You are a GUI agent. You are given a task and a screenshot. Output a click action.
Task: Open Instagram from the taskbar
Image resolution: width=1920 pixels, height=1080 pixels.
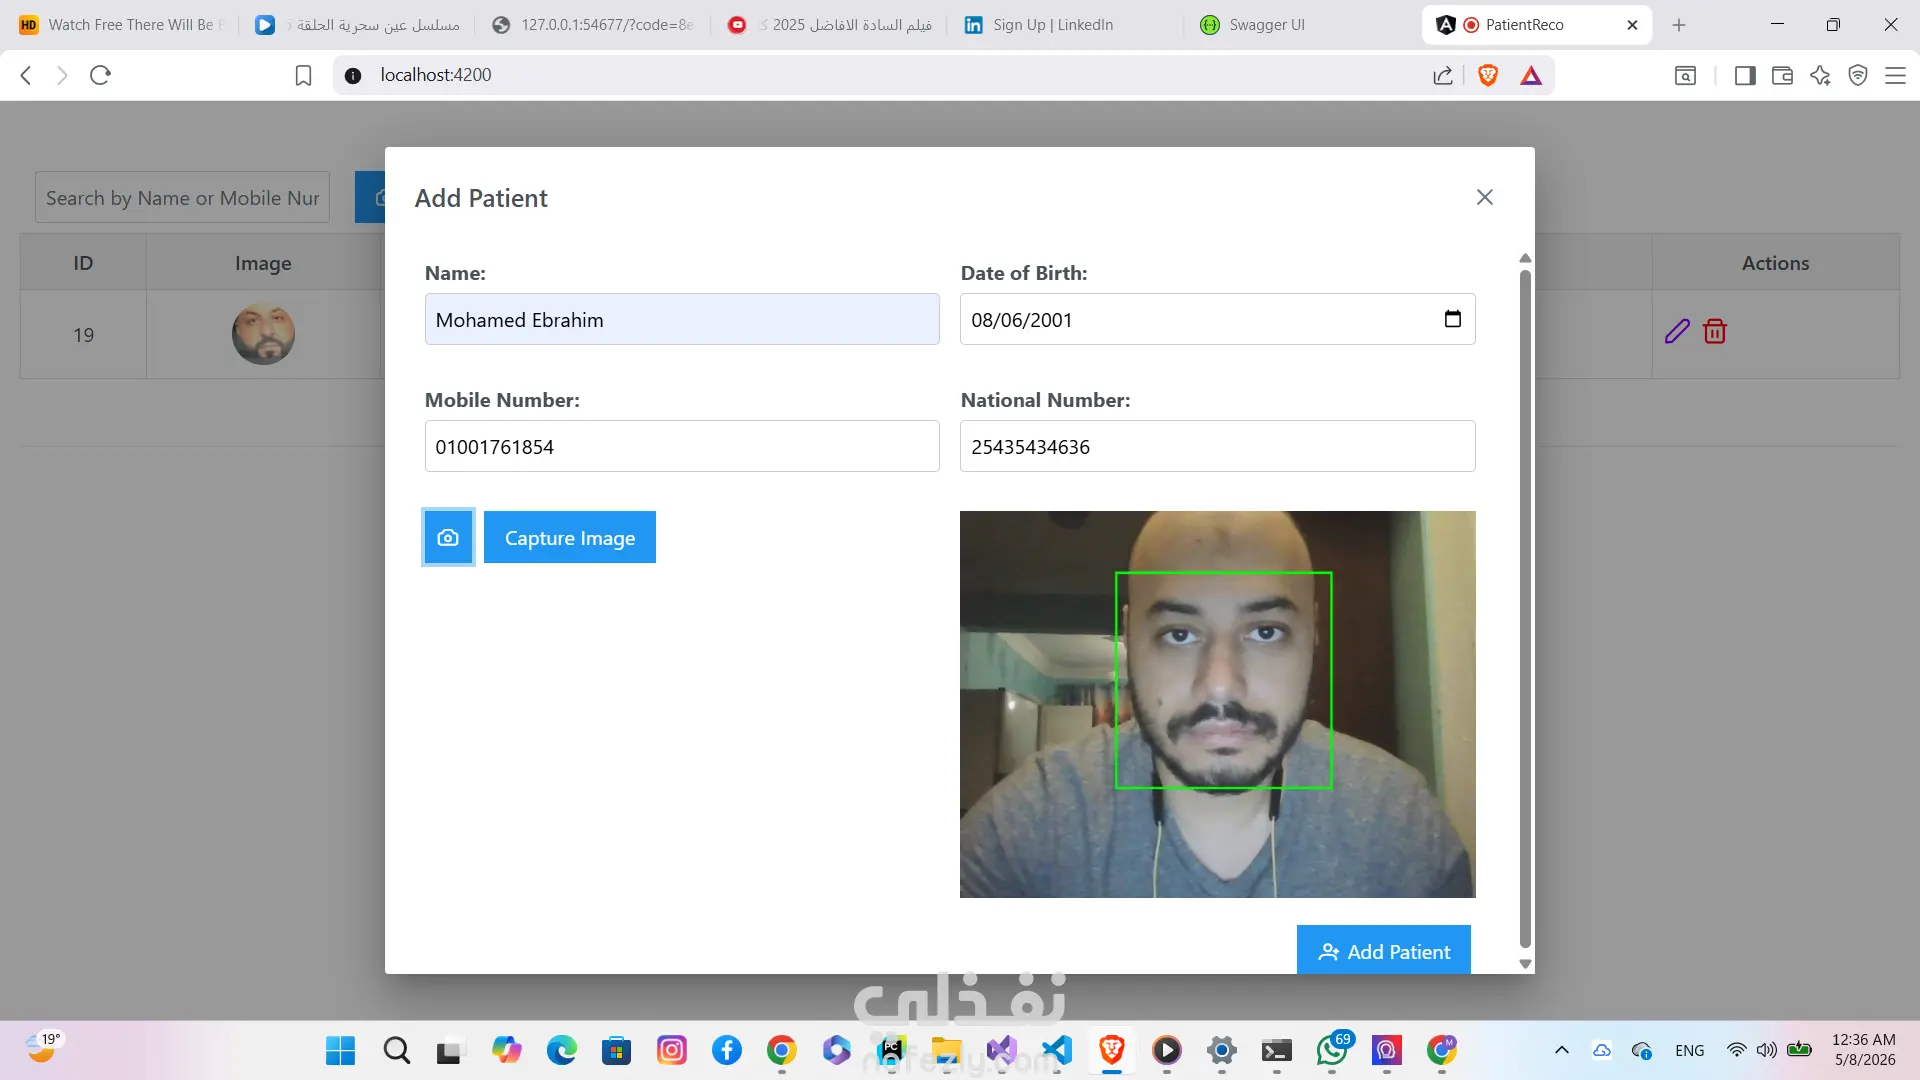pos(672,1050)
